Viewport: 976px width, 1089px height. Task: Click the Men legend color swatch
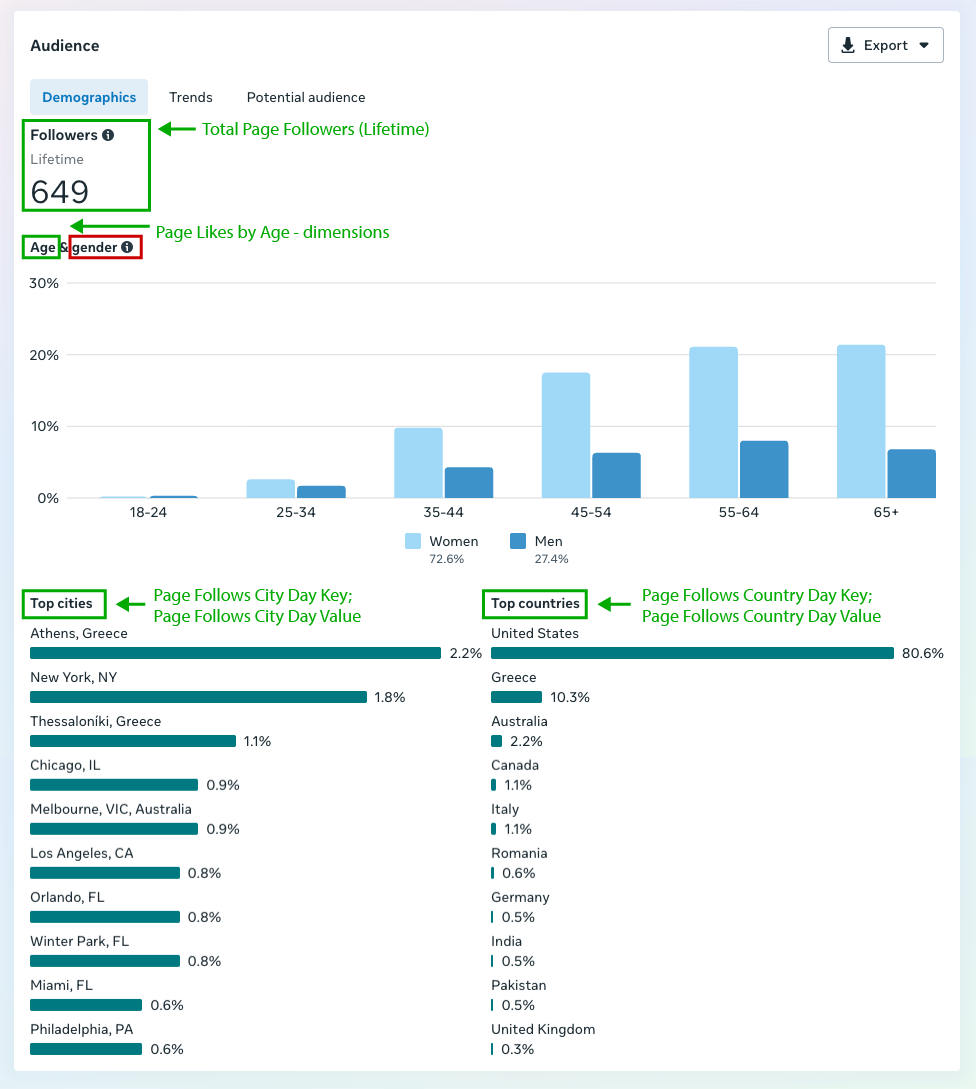518,541
